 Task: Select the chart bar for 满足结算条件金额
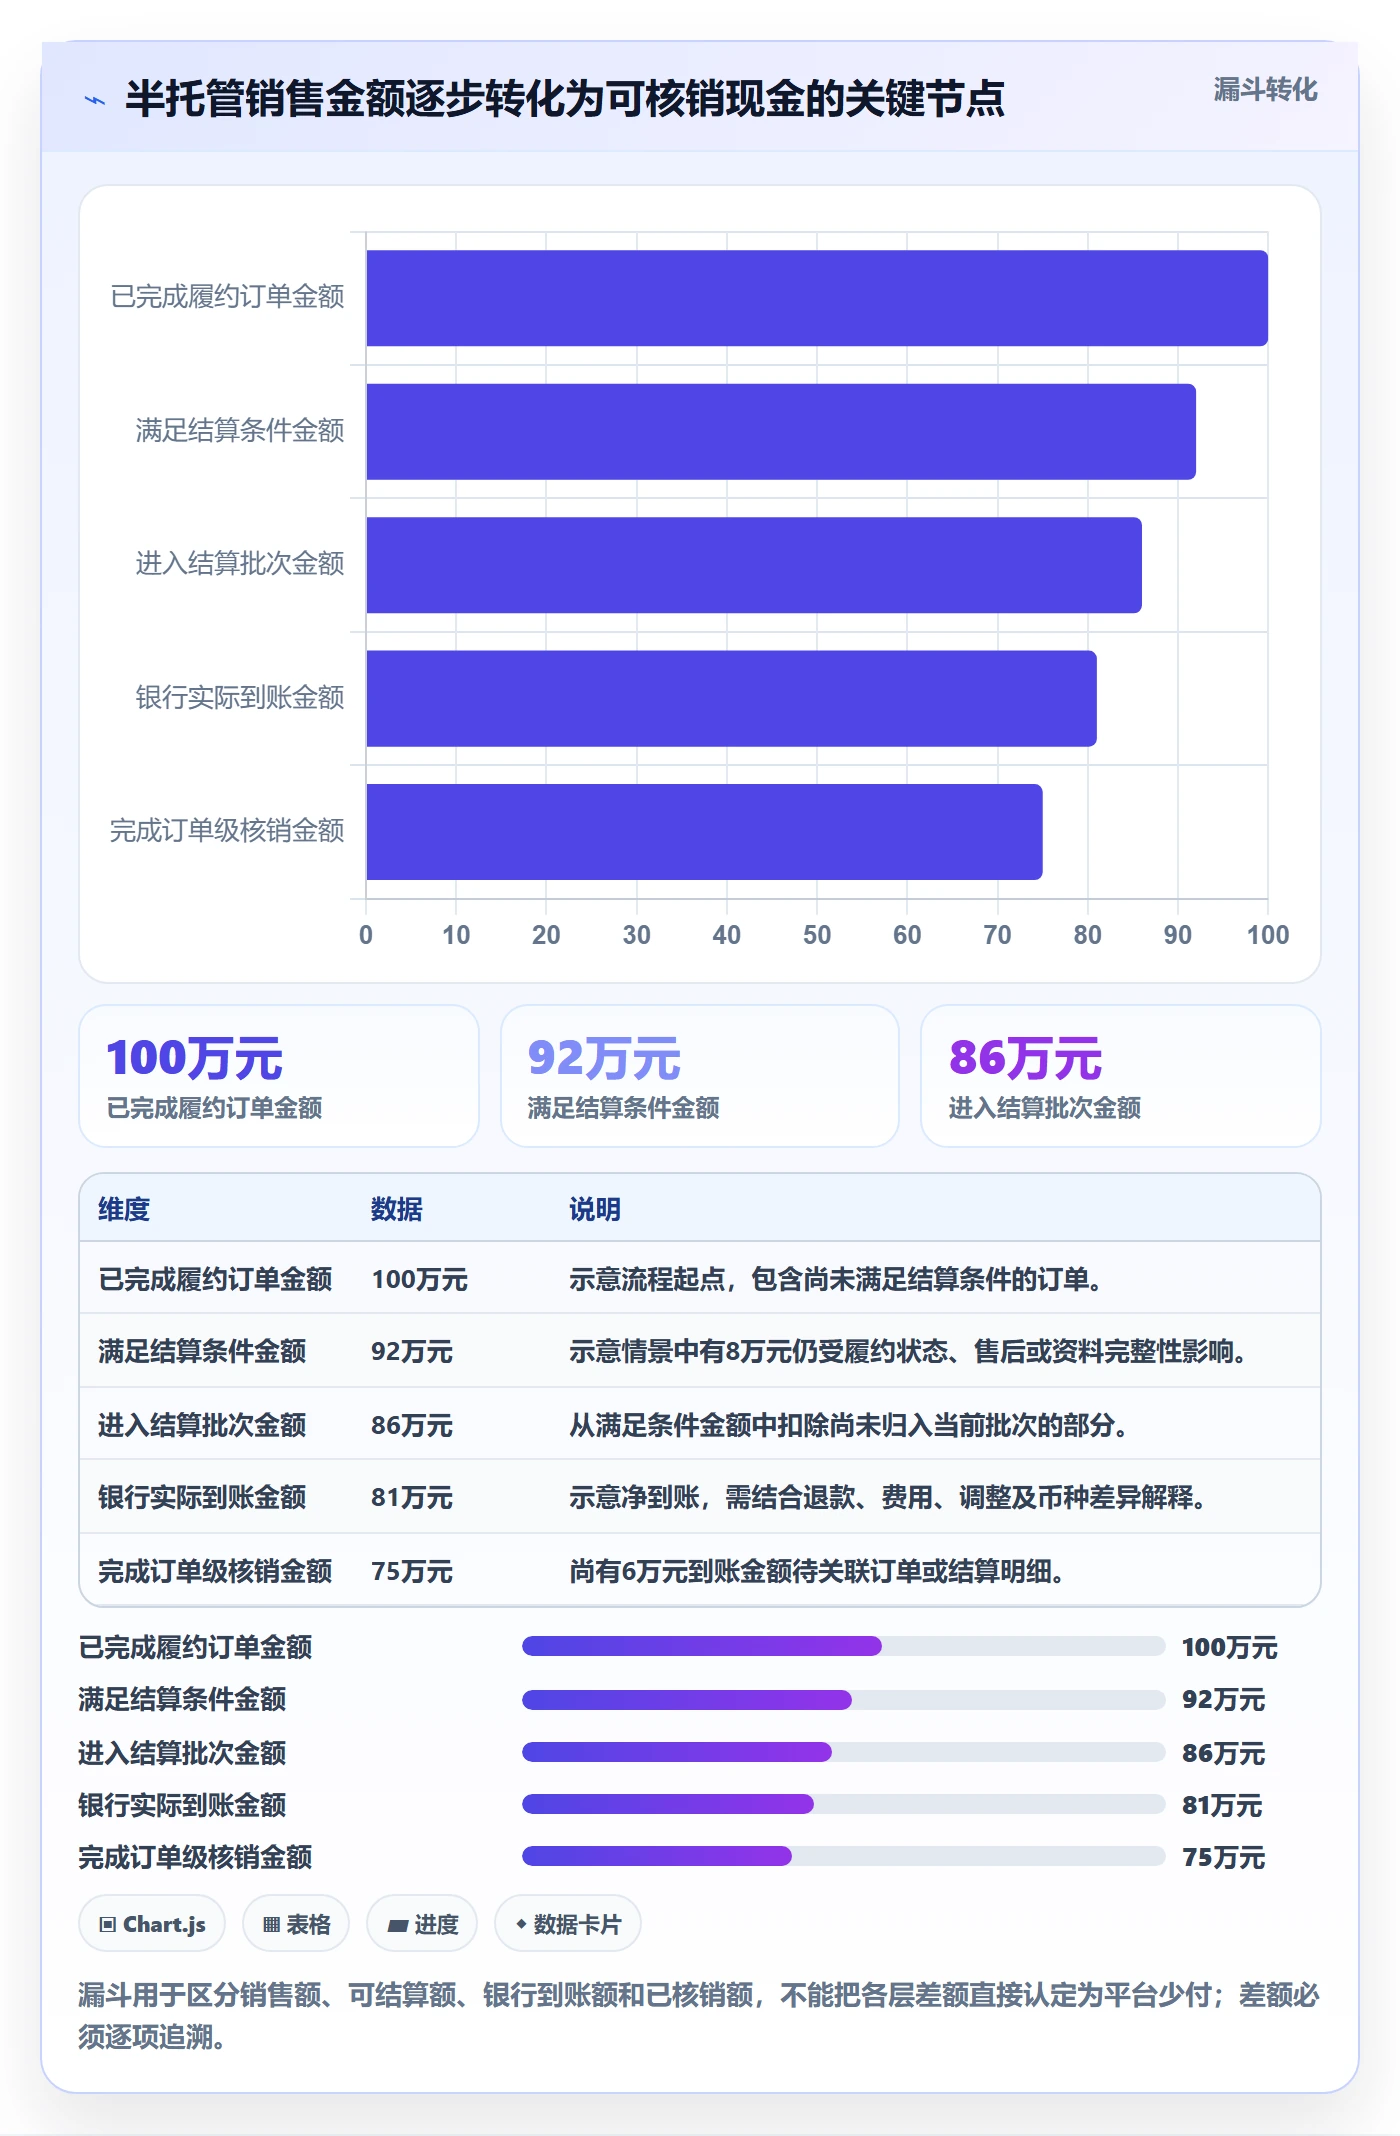pos(781,432)
